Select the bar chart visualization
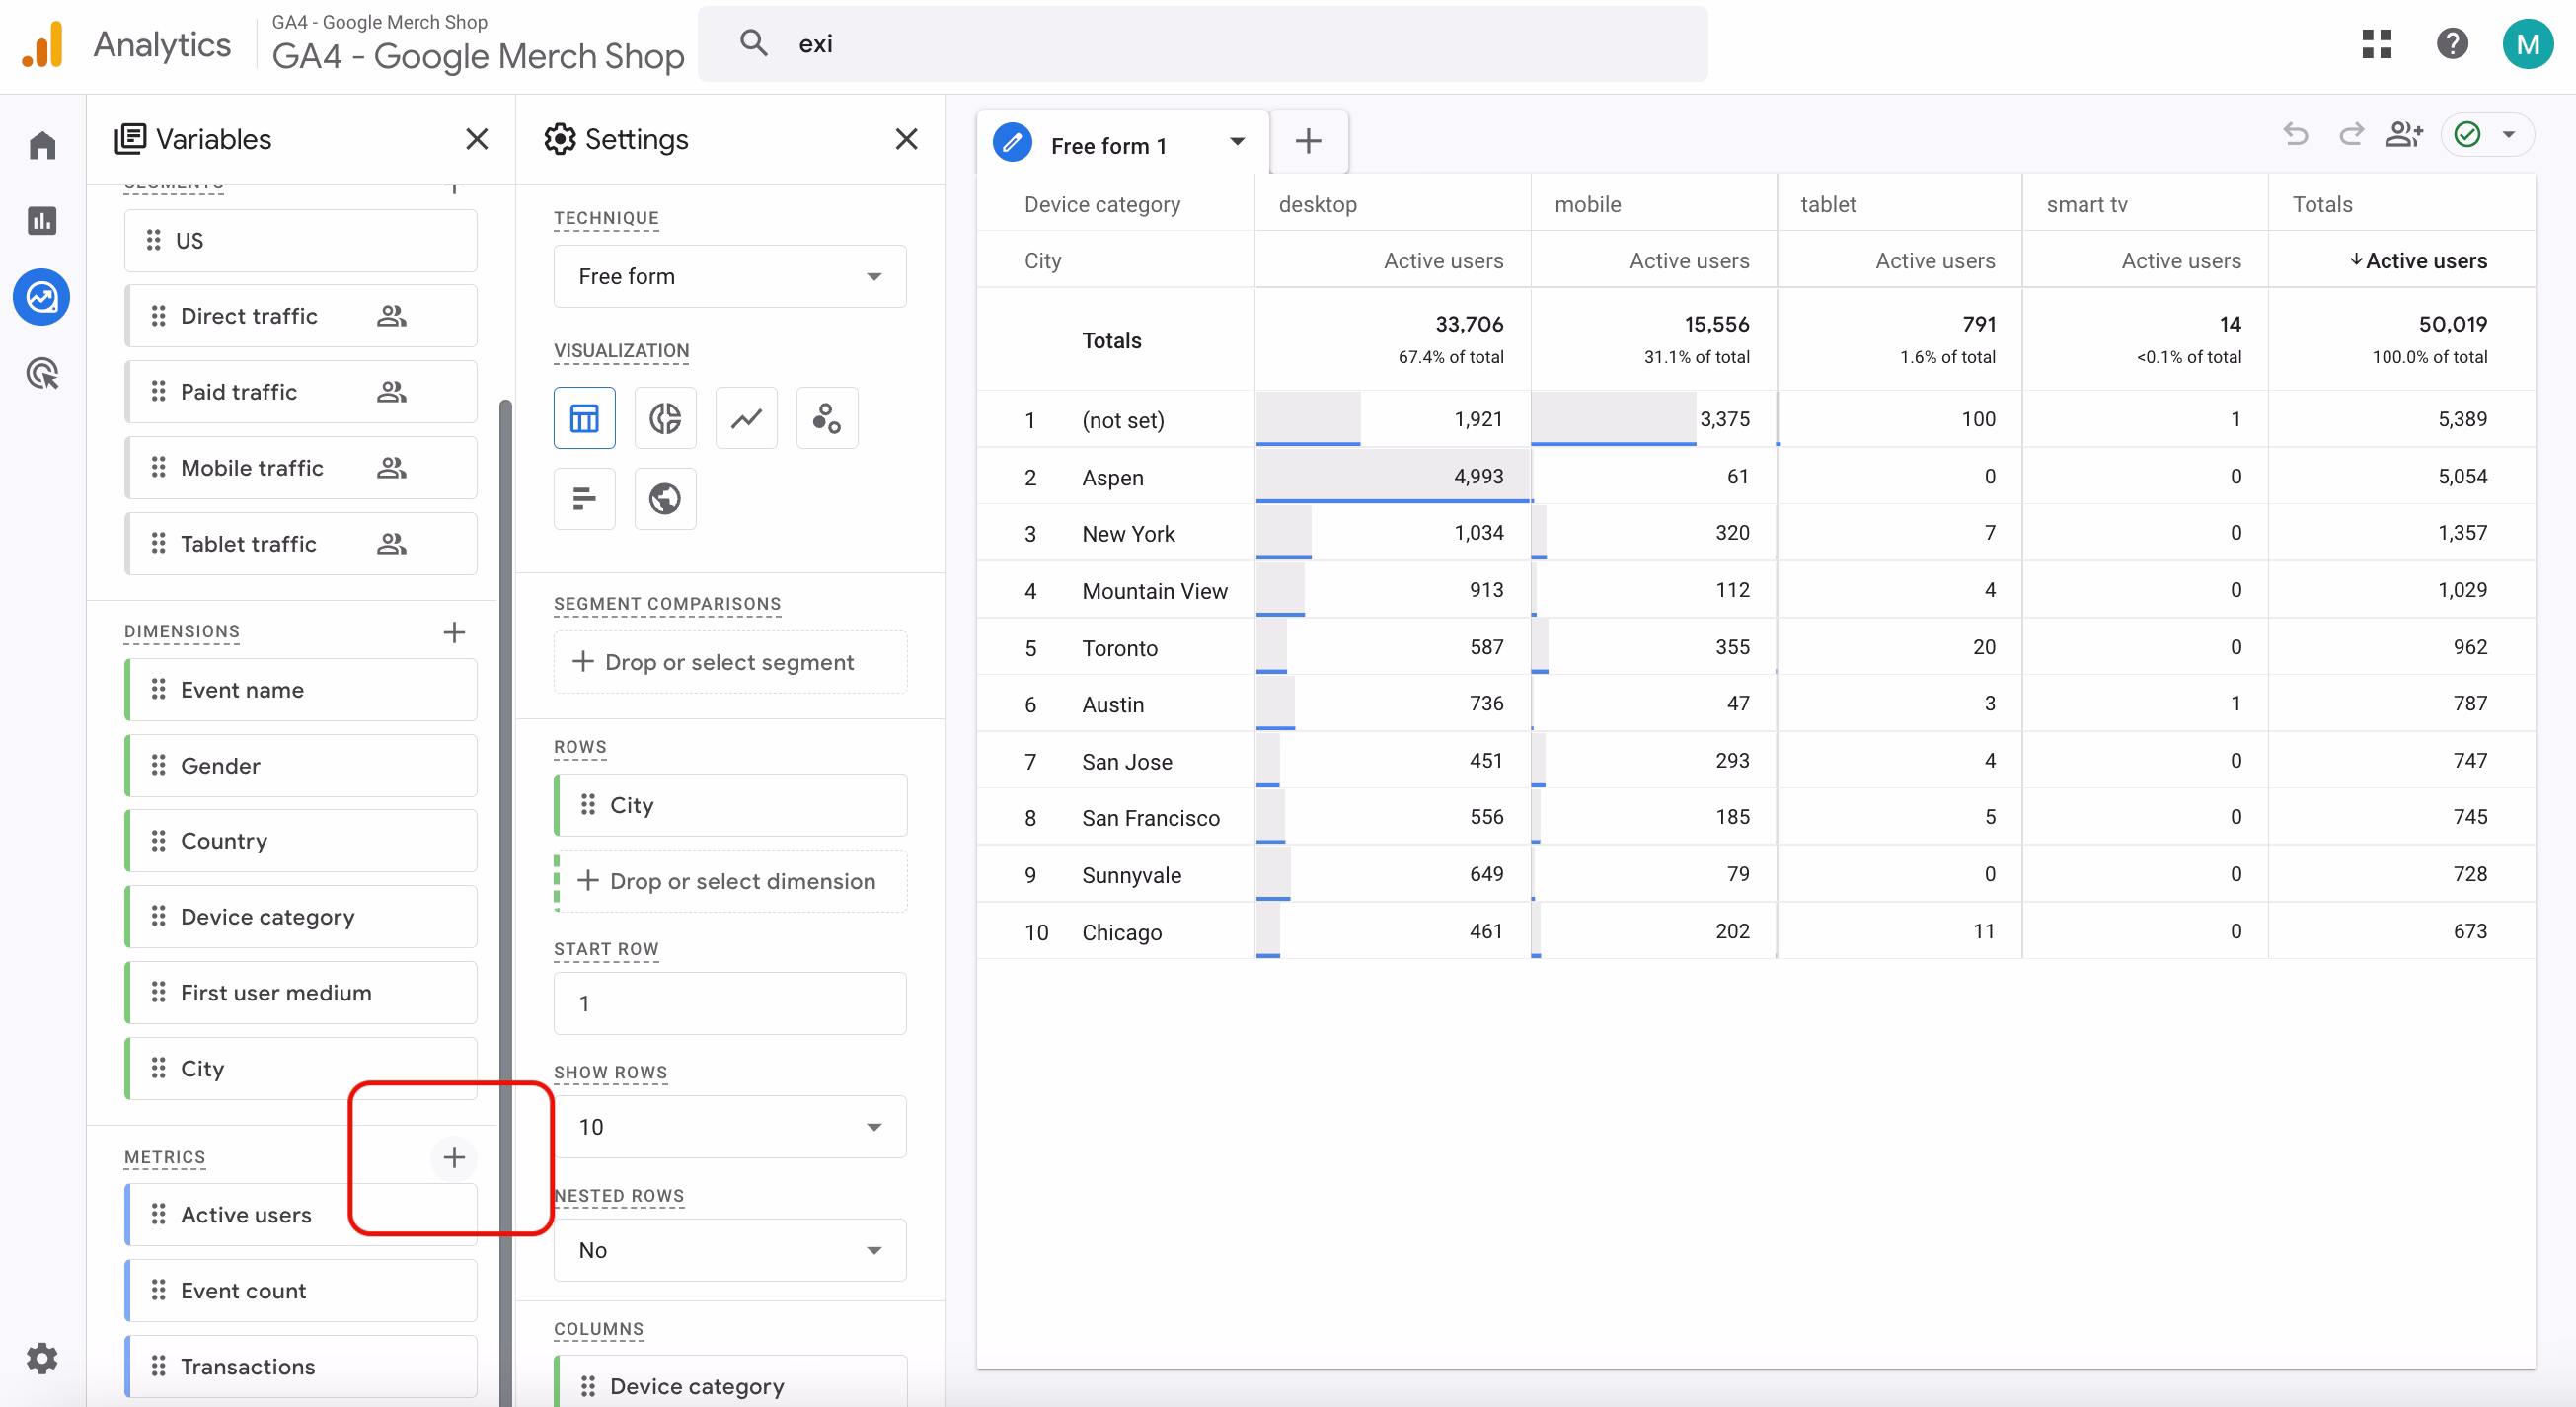Screen dimensions: 2576x1407 (x=584, y=498)
